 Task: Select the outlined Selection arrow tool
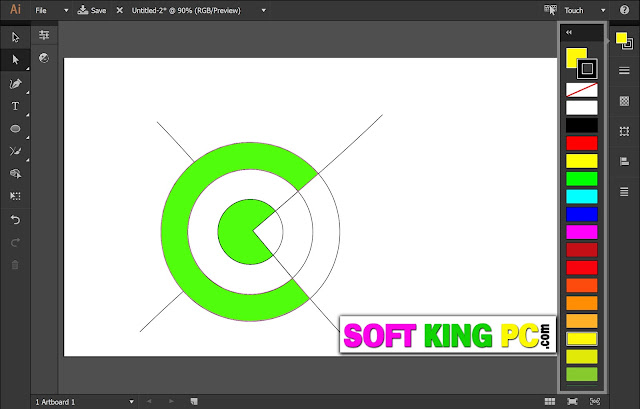(x=15, y=37)
